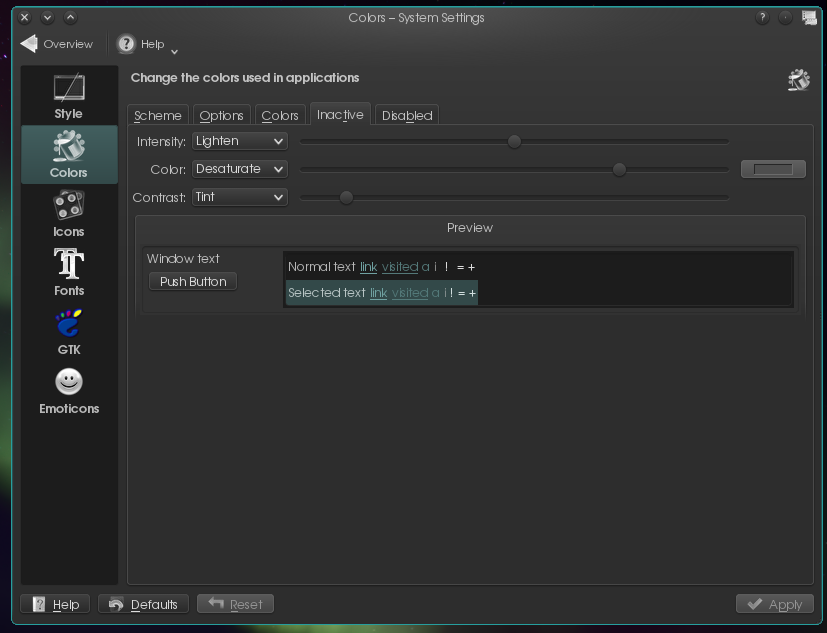827x633 pixels.
Task: Switch to the Disabled tab
Action: [407, 115]
